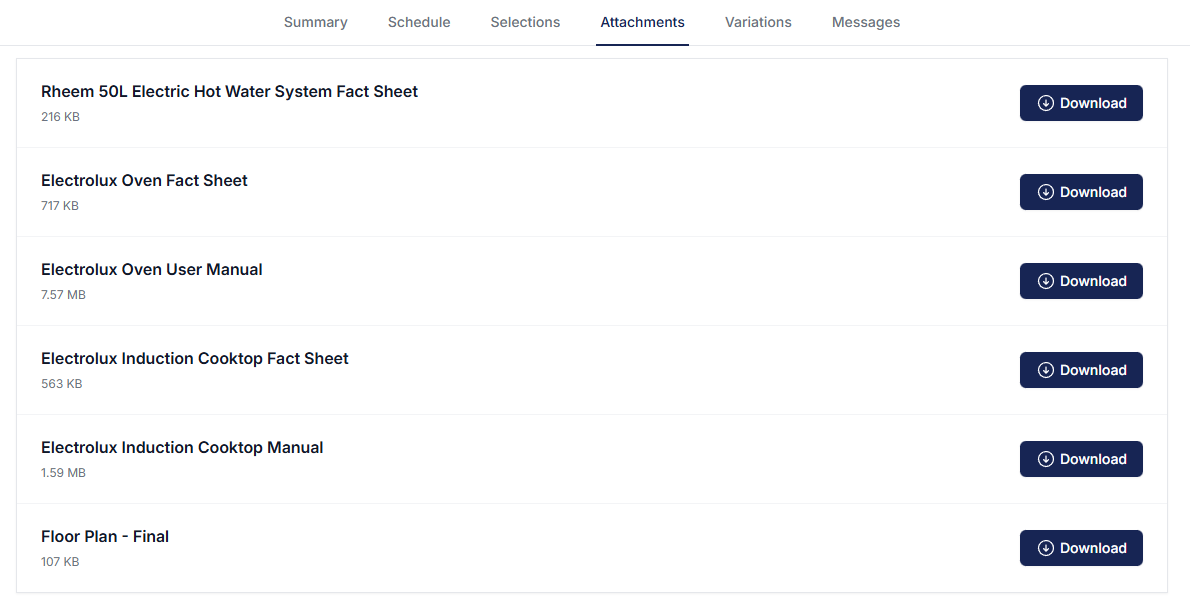
Task: Click the download arrow icon for Induction Cooktop Fact Sheet
Action: 1046,370
